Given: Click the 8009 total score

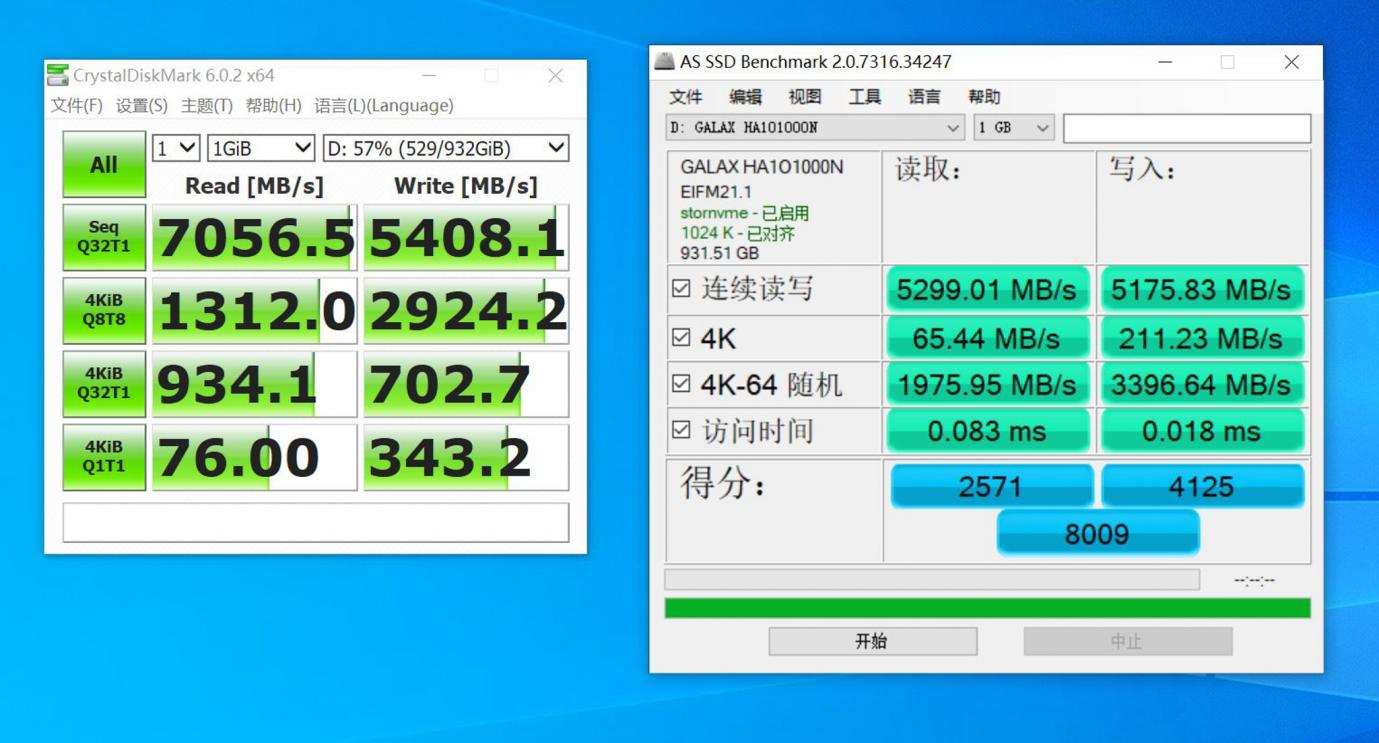Looking at the screenshot, I should tap(1097, 533).
